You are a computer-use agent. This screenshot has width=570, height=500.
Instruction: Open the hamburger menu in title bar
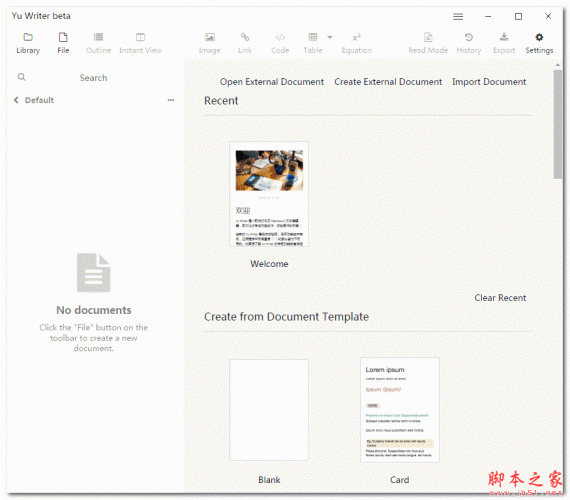point(458,16)
